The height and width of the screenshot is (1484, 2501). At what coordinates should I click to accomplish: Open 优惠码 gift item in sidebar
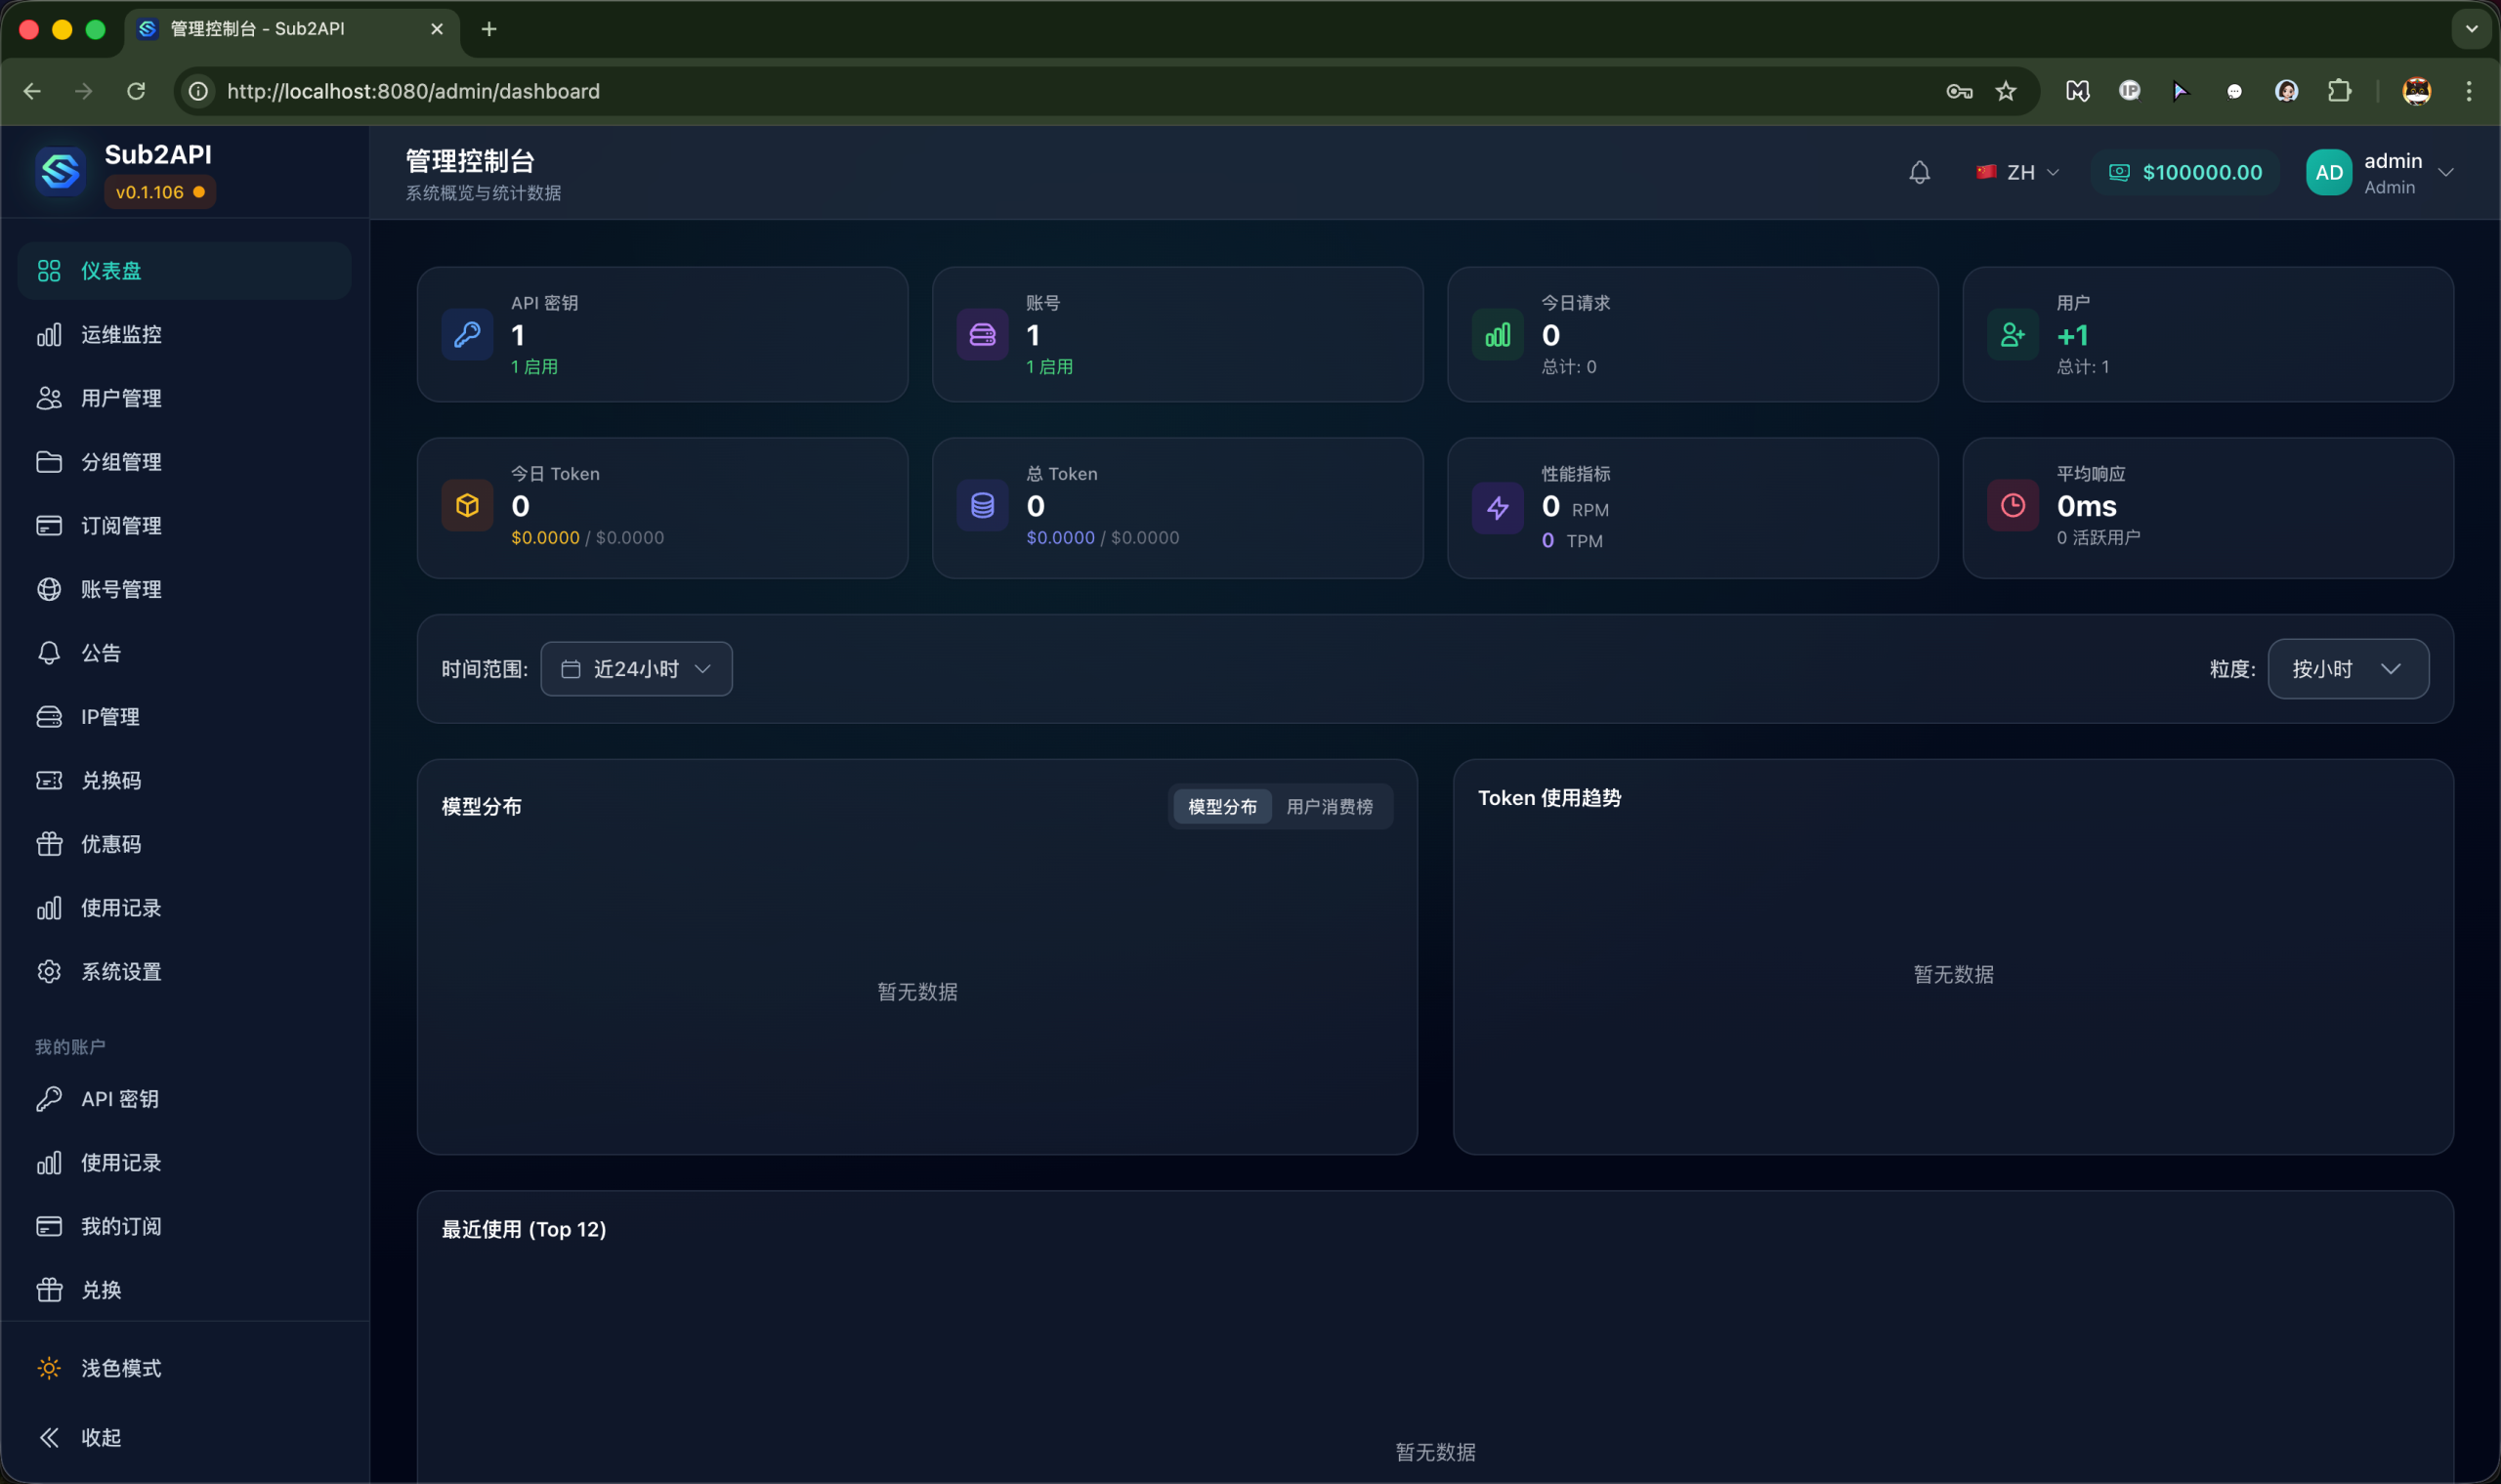point(110,844)
